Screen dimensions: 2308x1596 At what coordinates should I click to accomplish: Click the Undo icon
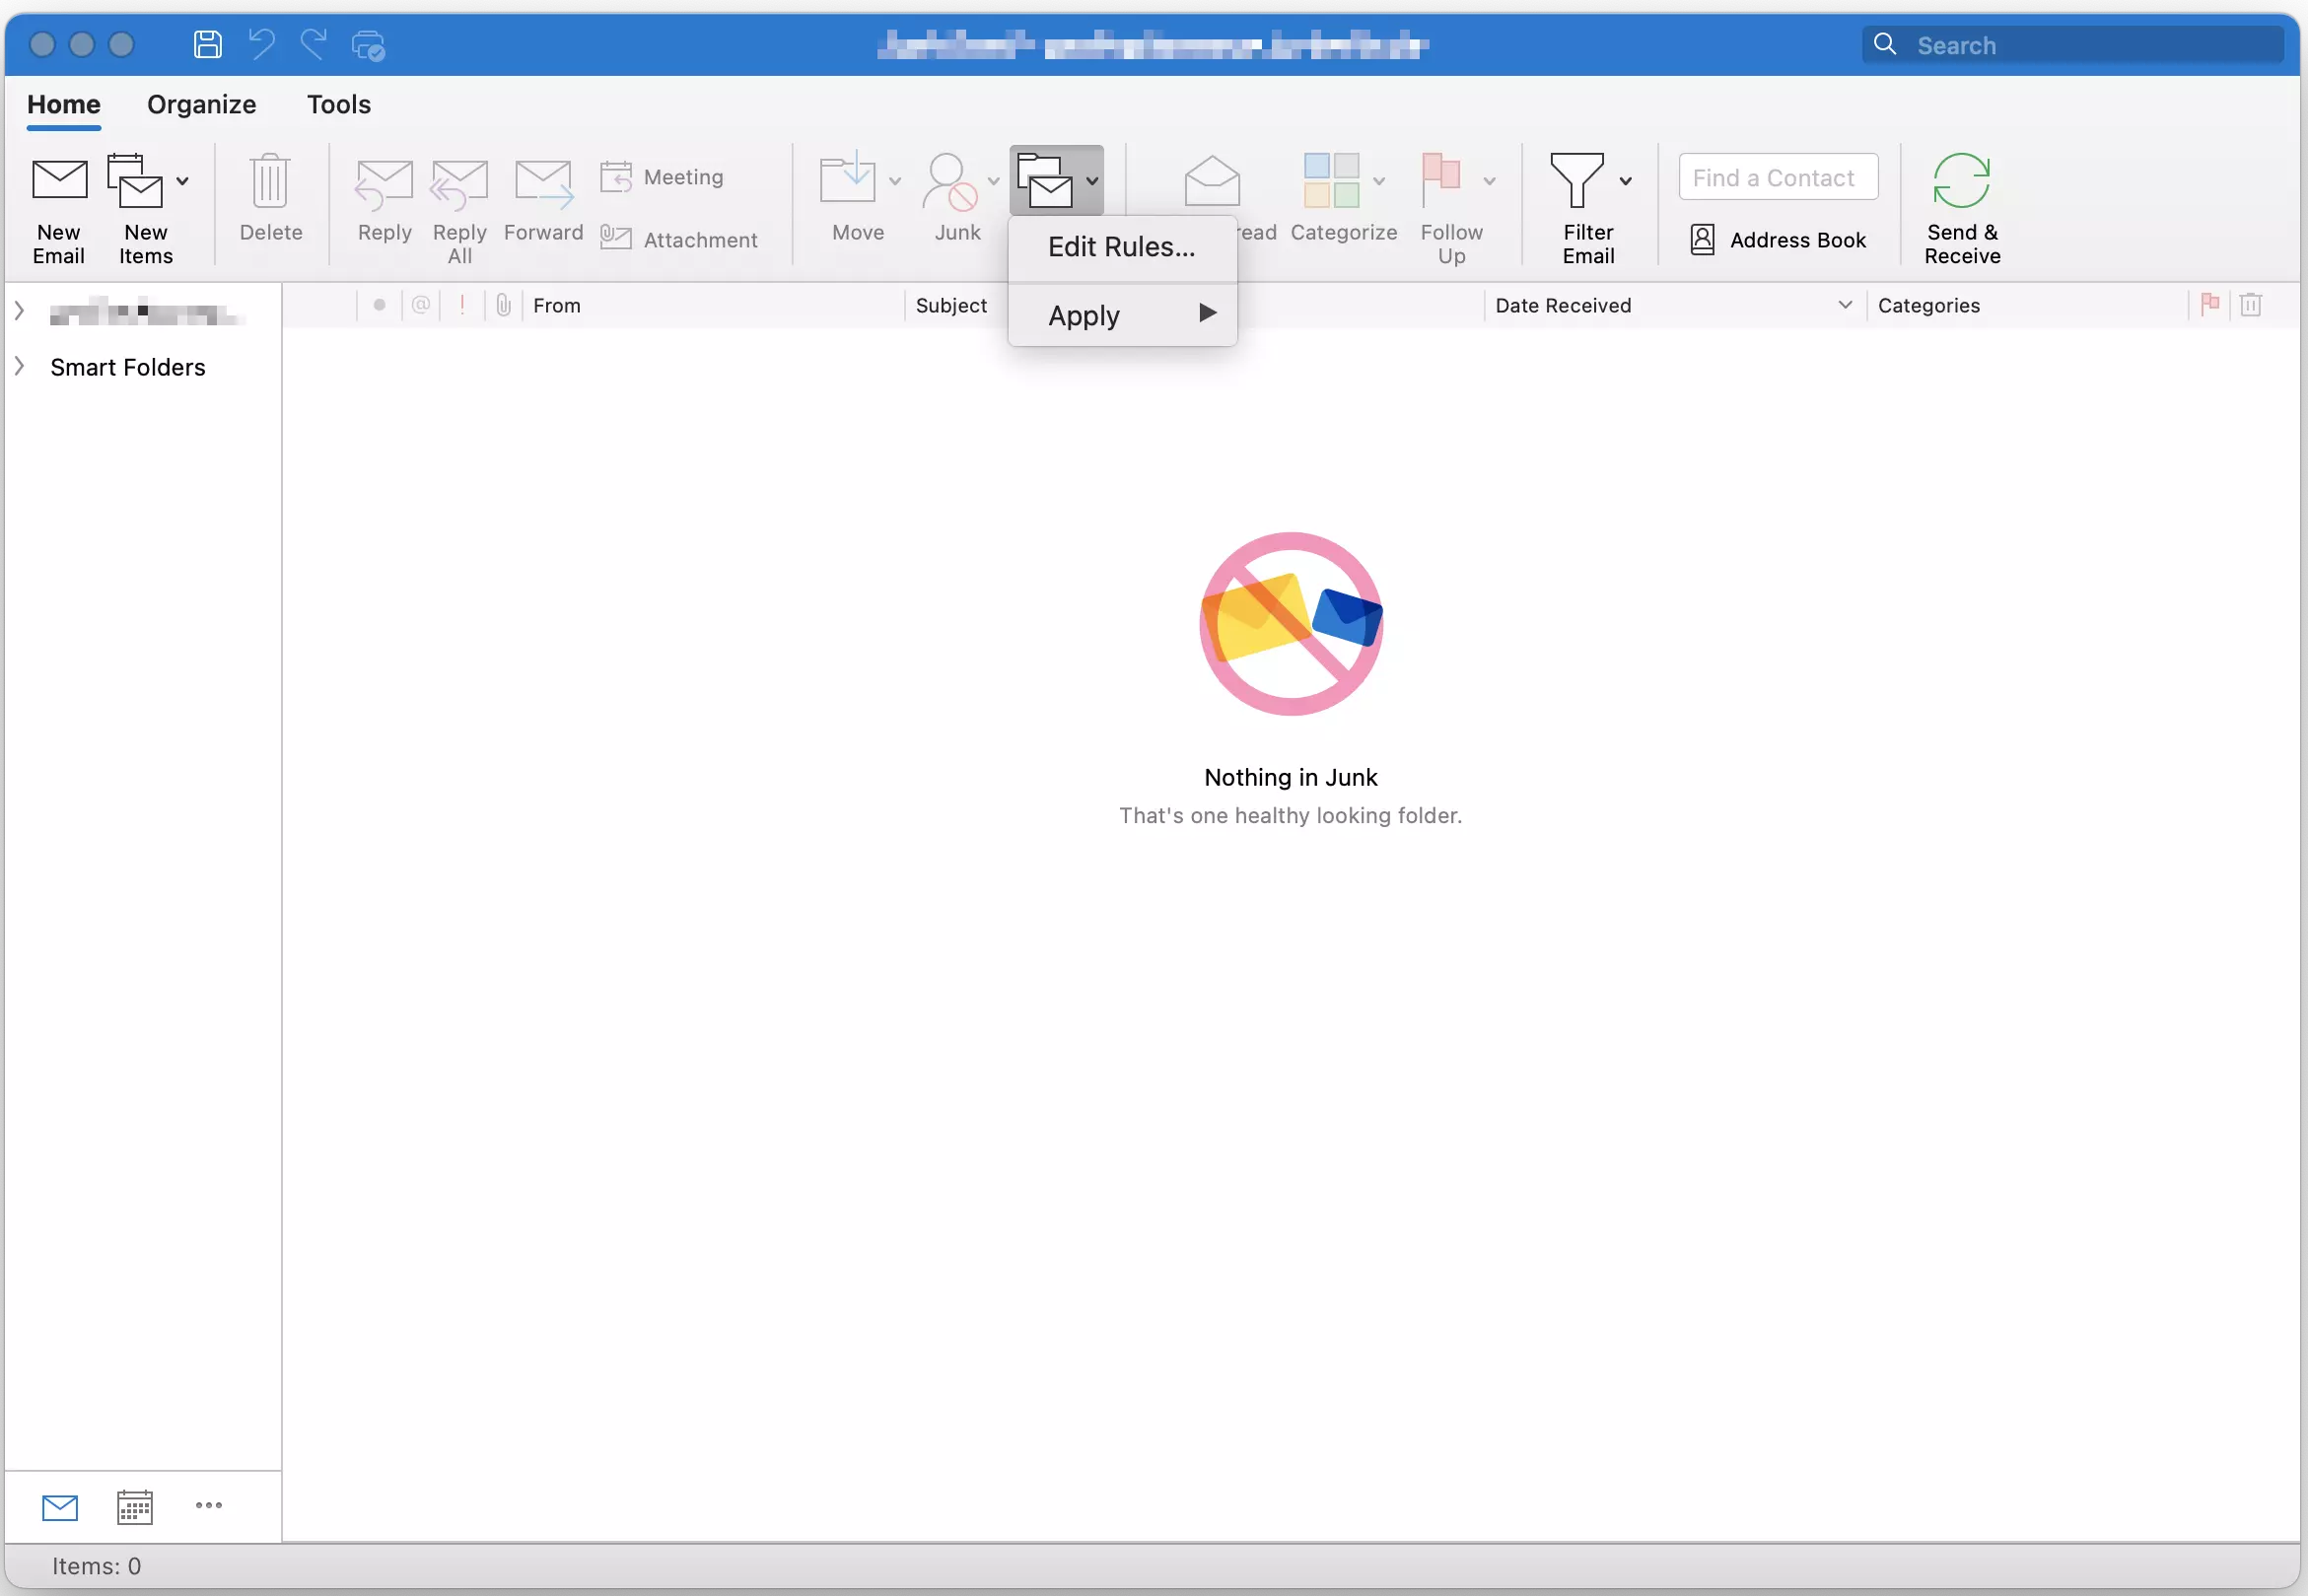click(x=262, y=45)
